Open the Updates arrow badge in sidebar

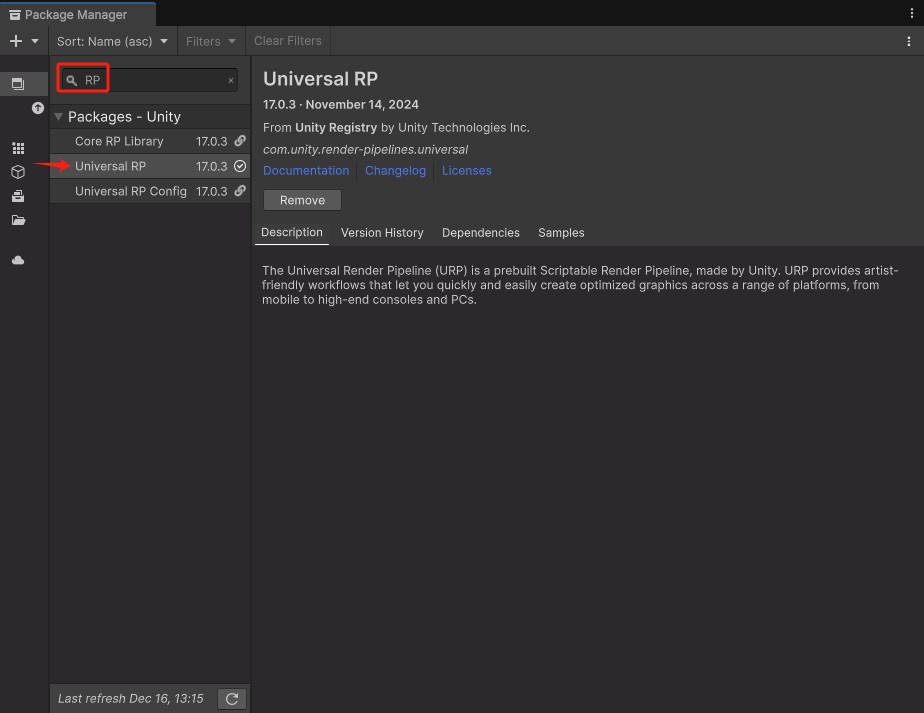point(38,108)
